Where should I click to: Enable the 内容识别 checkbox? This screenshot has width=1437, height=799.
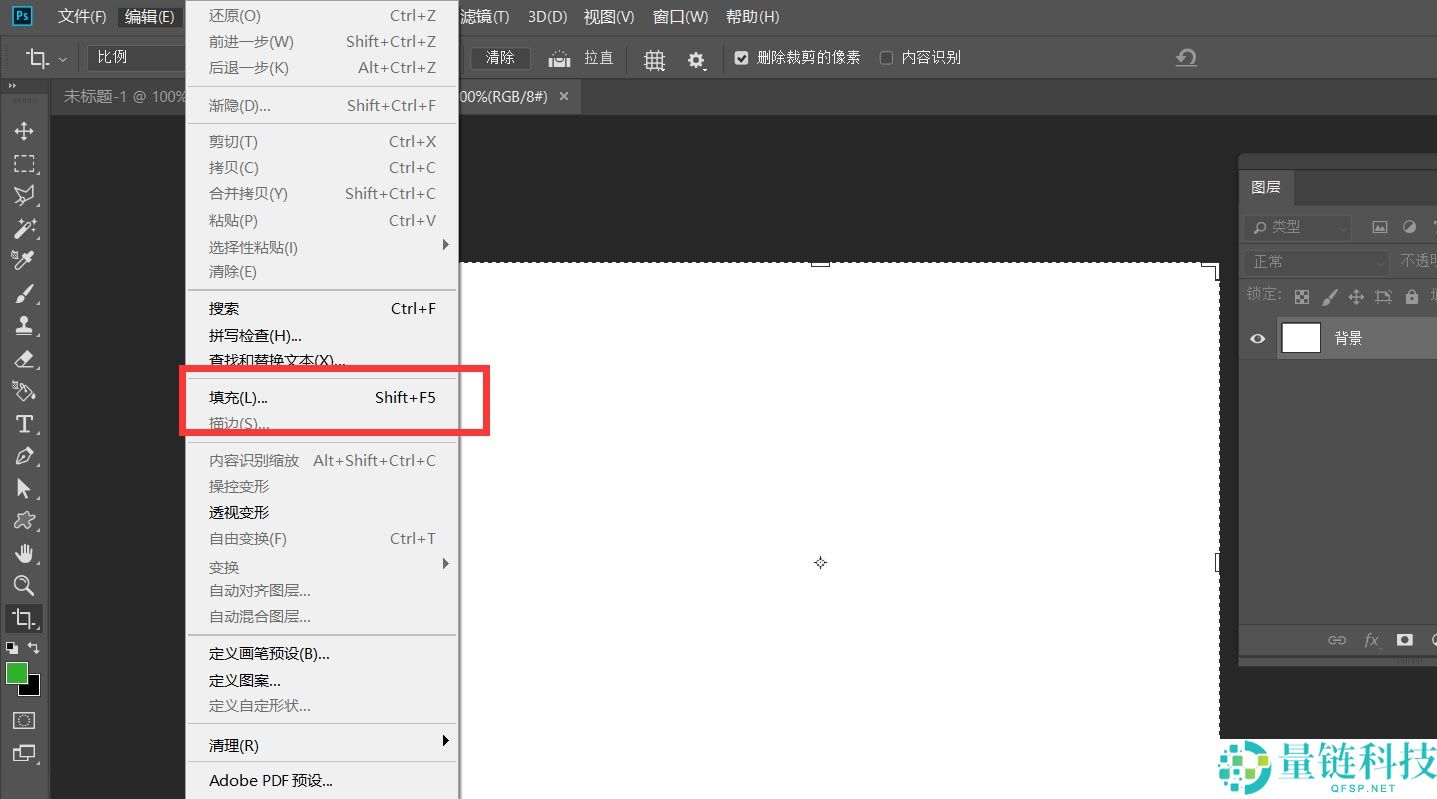coord(886,58)
